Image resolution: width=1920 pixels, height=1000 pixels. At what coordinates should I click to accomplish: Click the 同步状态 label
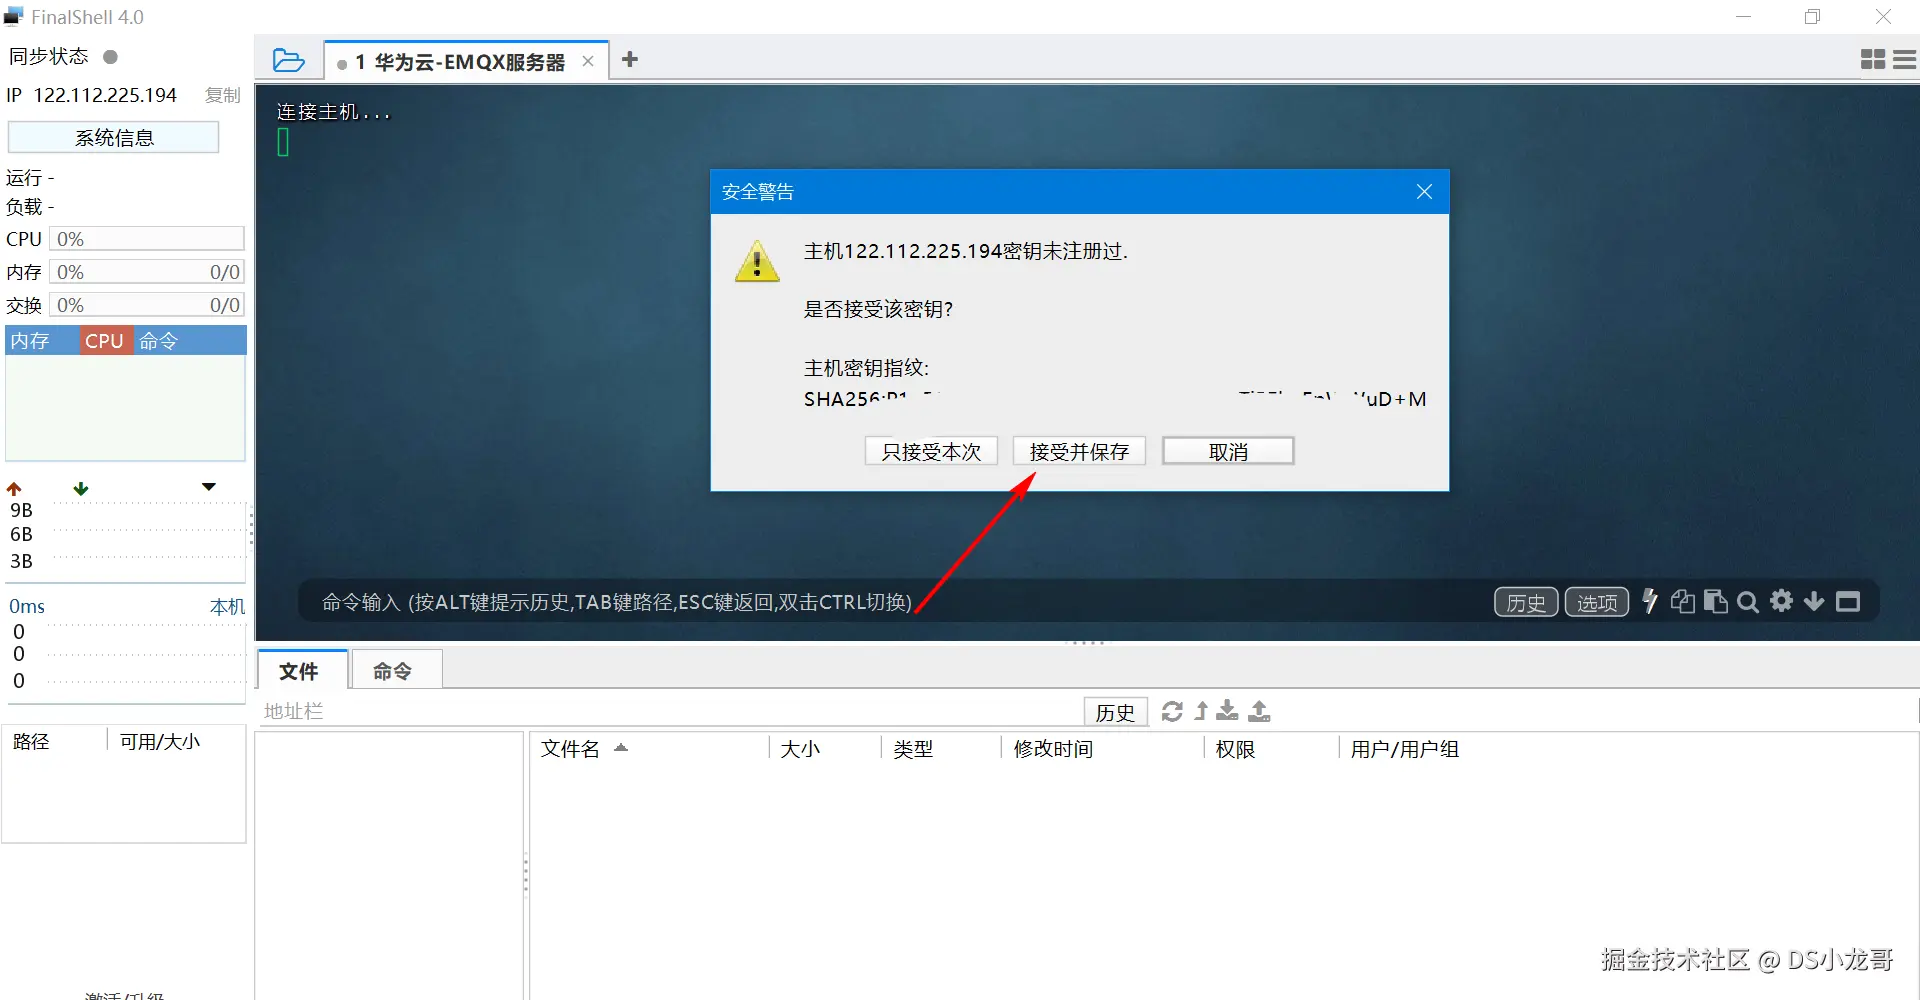click(48, 57)
